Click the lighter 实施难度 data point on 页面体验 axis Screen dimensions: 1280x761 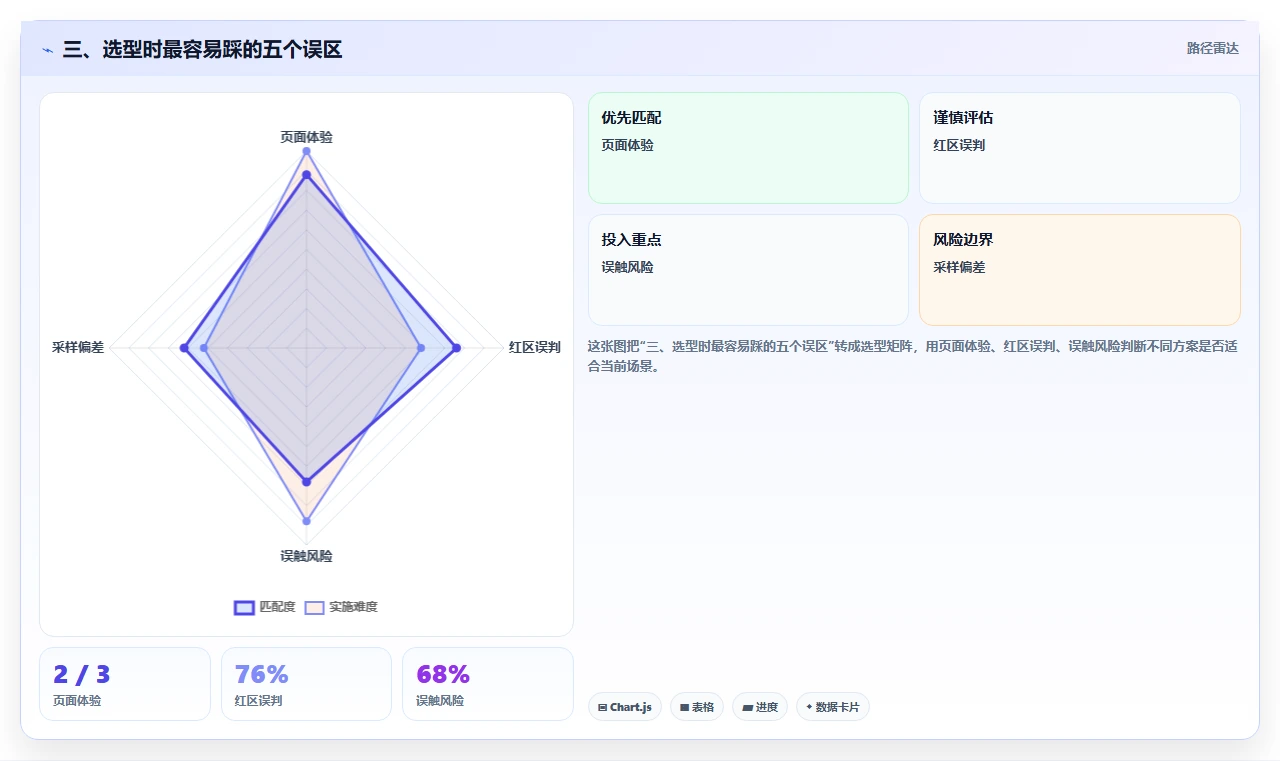306,151
